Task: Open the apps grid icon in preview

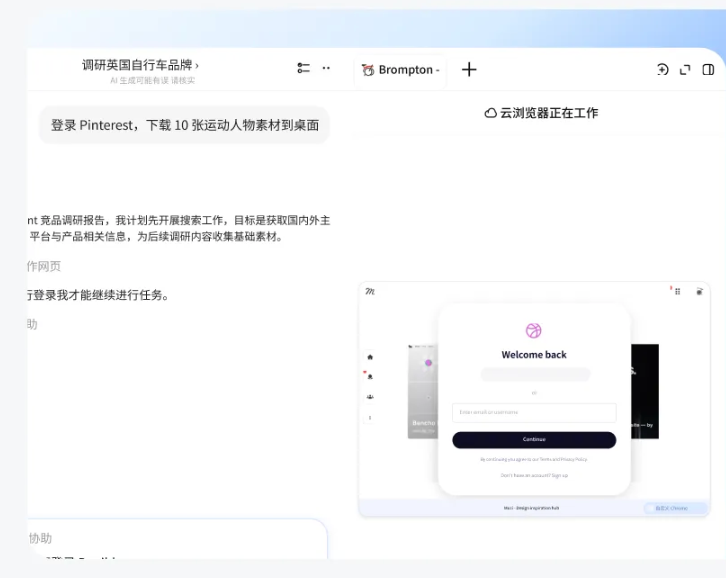Action: tap(677, 291)
